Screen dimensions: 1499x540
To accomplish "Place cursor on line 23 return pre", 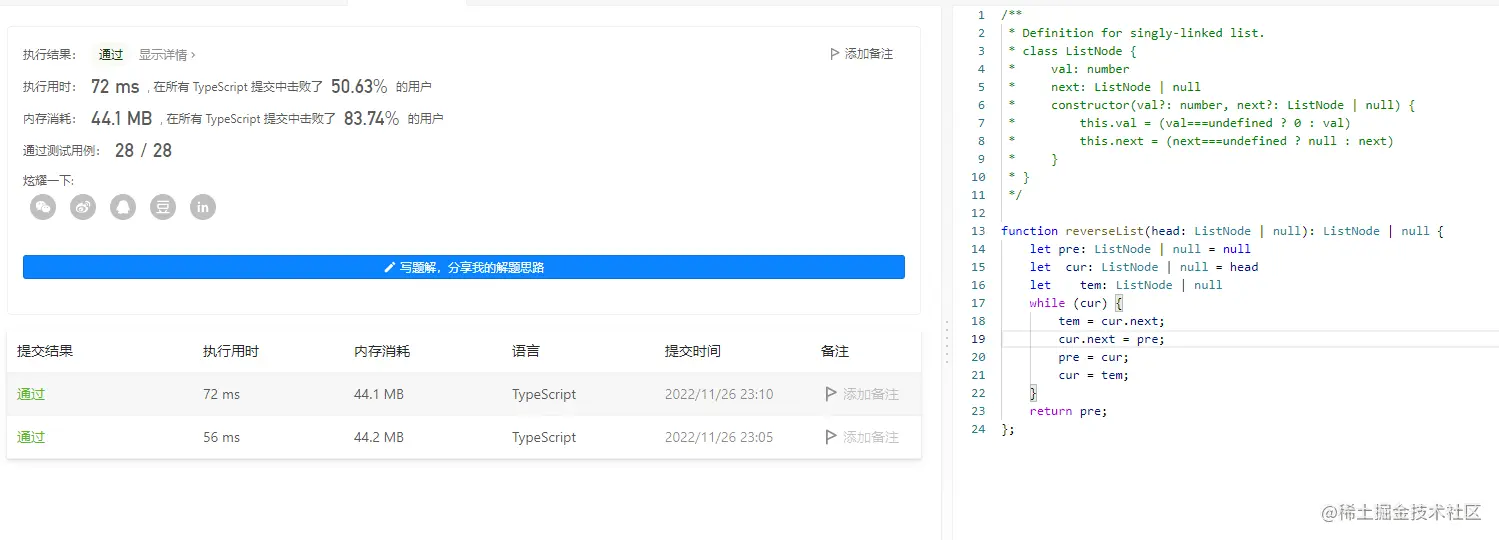I will click(1068, 411).
